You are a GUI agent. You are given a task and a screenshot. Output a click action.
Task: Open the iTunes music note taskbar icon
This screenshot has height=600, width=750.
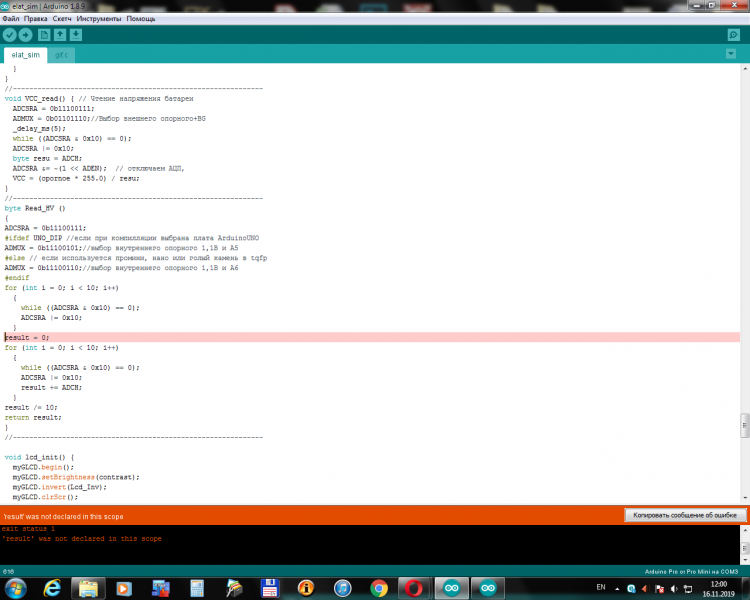click(342, 588)
